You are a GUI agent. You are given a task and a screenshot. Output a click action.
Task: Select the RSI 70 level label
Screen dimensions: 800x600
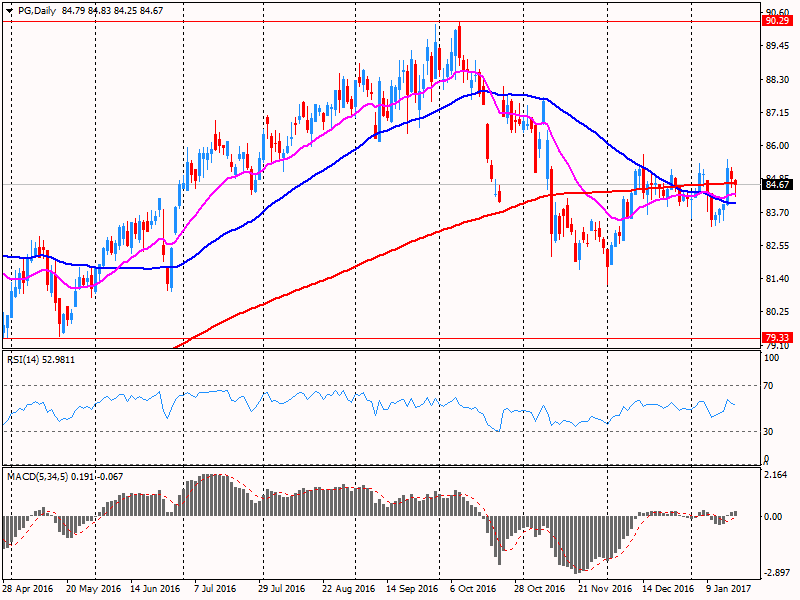click(768, 386)
